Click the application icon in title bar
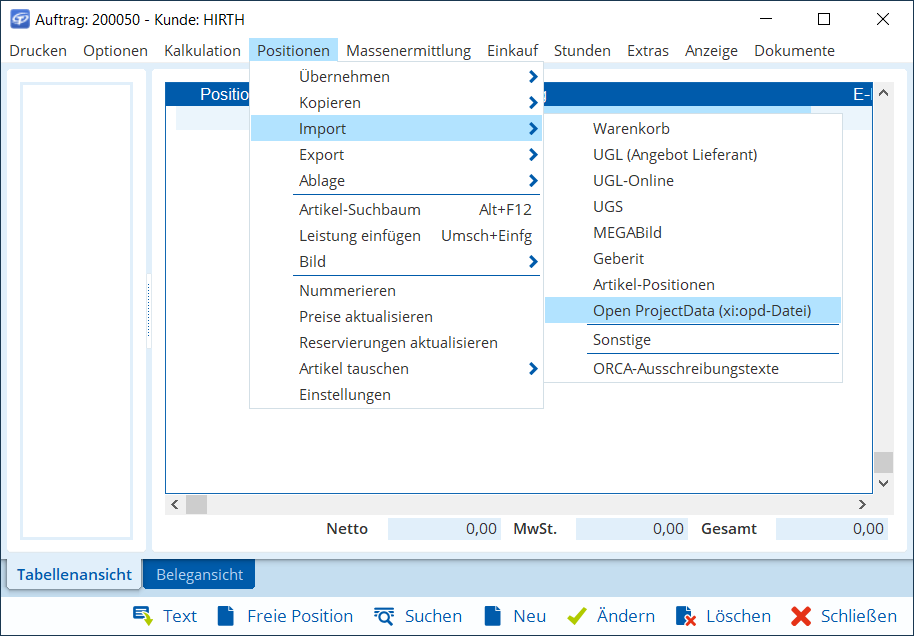Image resolution: width=914 pixels, height=636 pixels. (19, 19)
